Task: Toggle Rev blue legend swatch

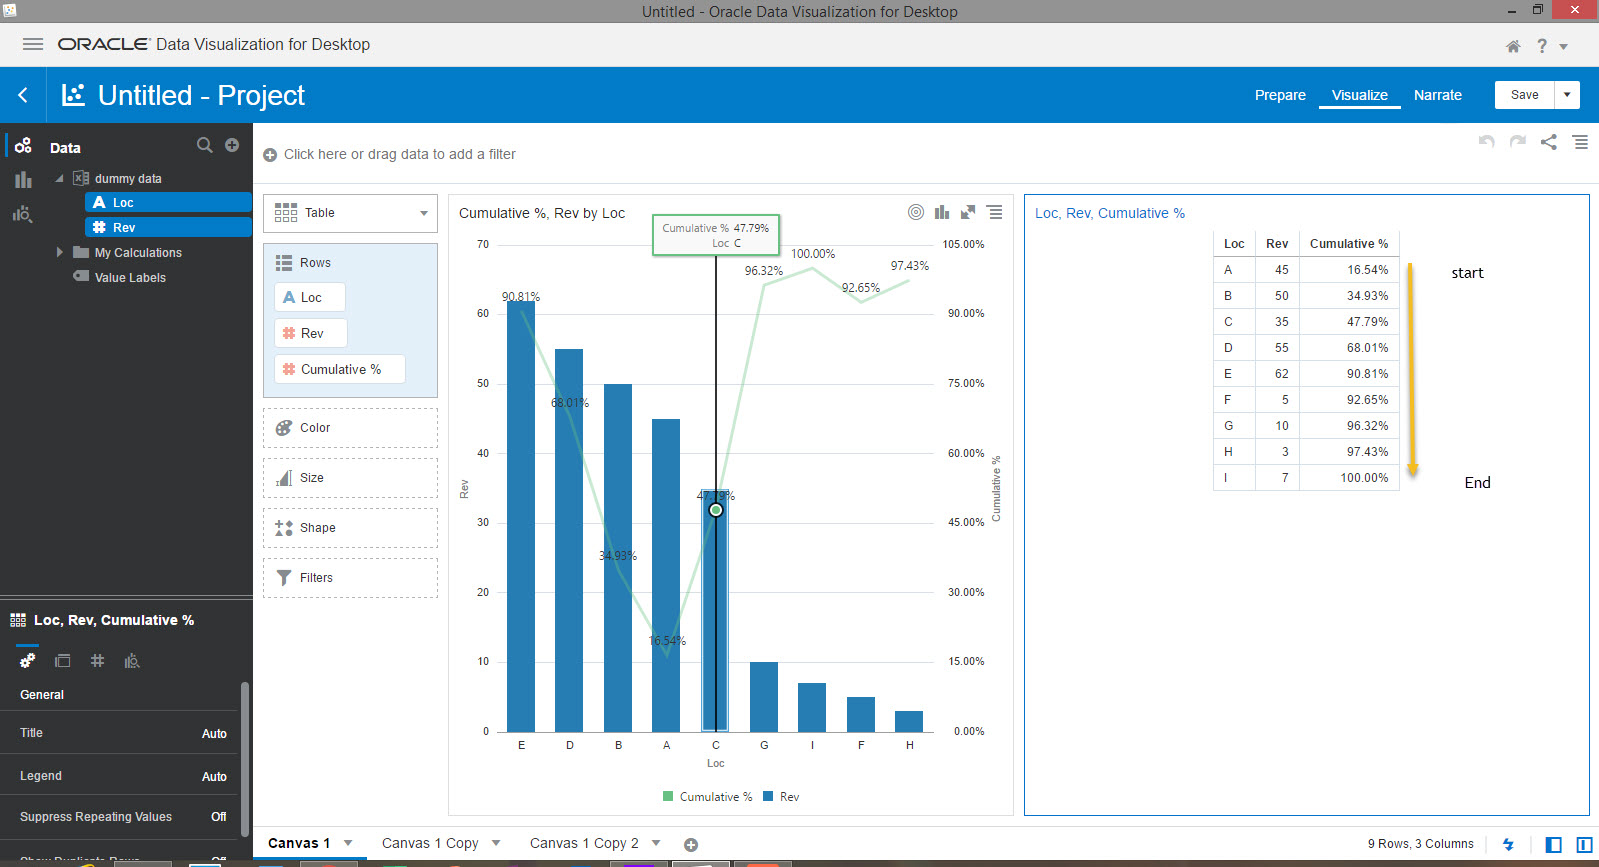Action: tap(768, 797)
